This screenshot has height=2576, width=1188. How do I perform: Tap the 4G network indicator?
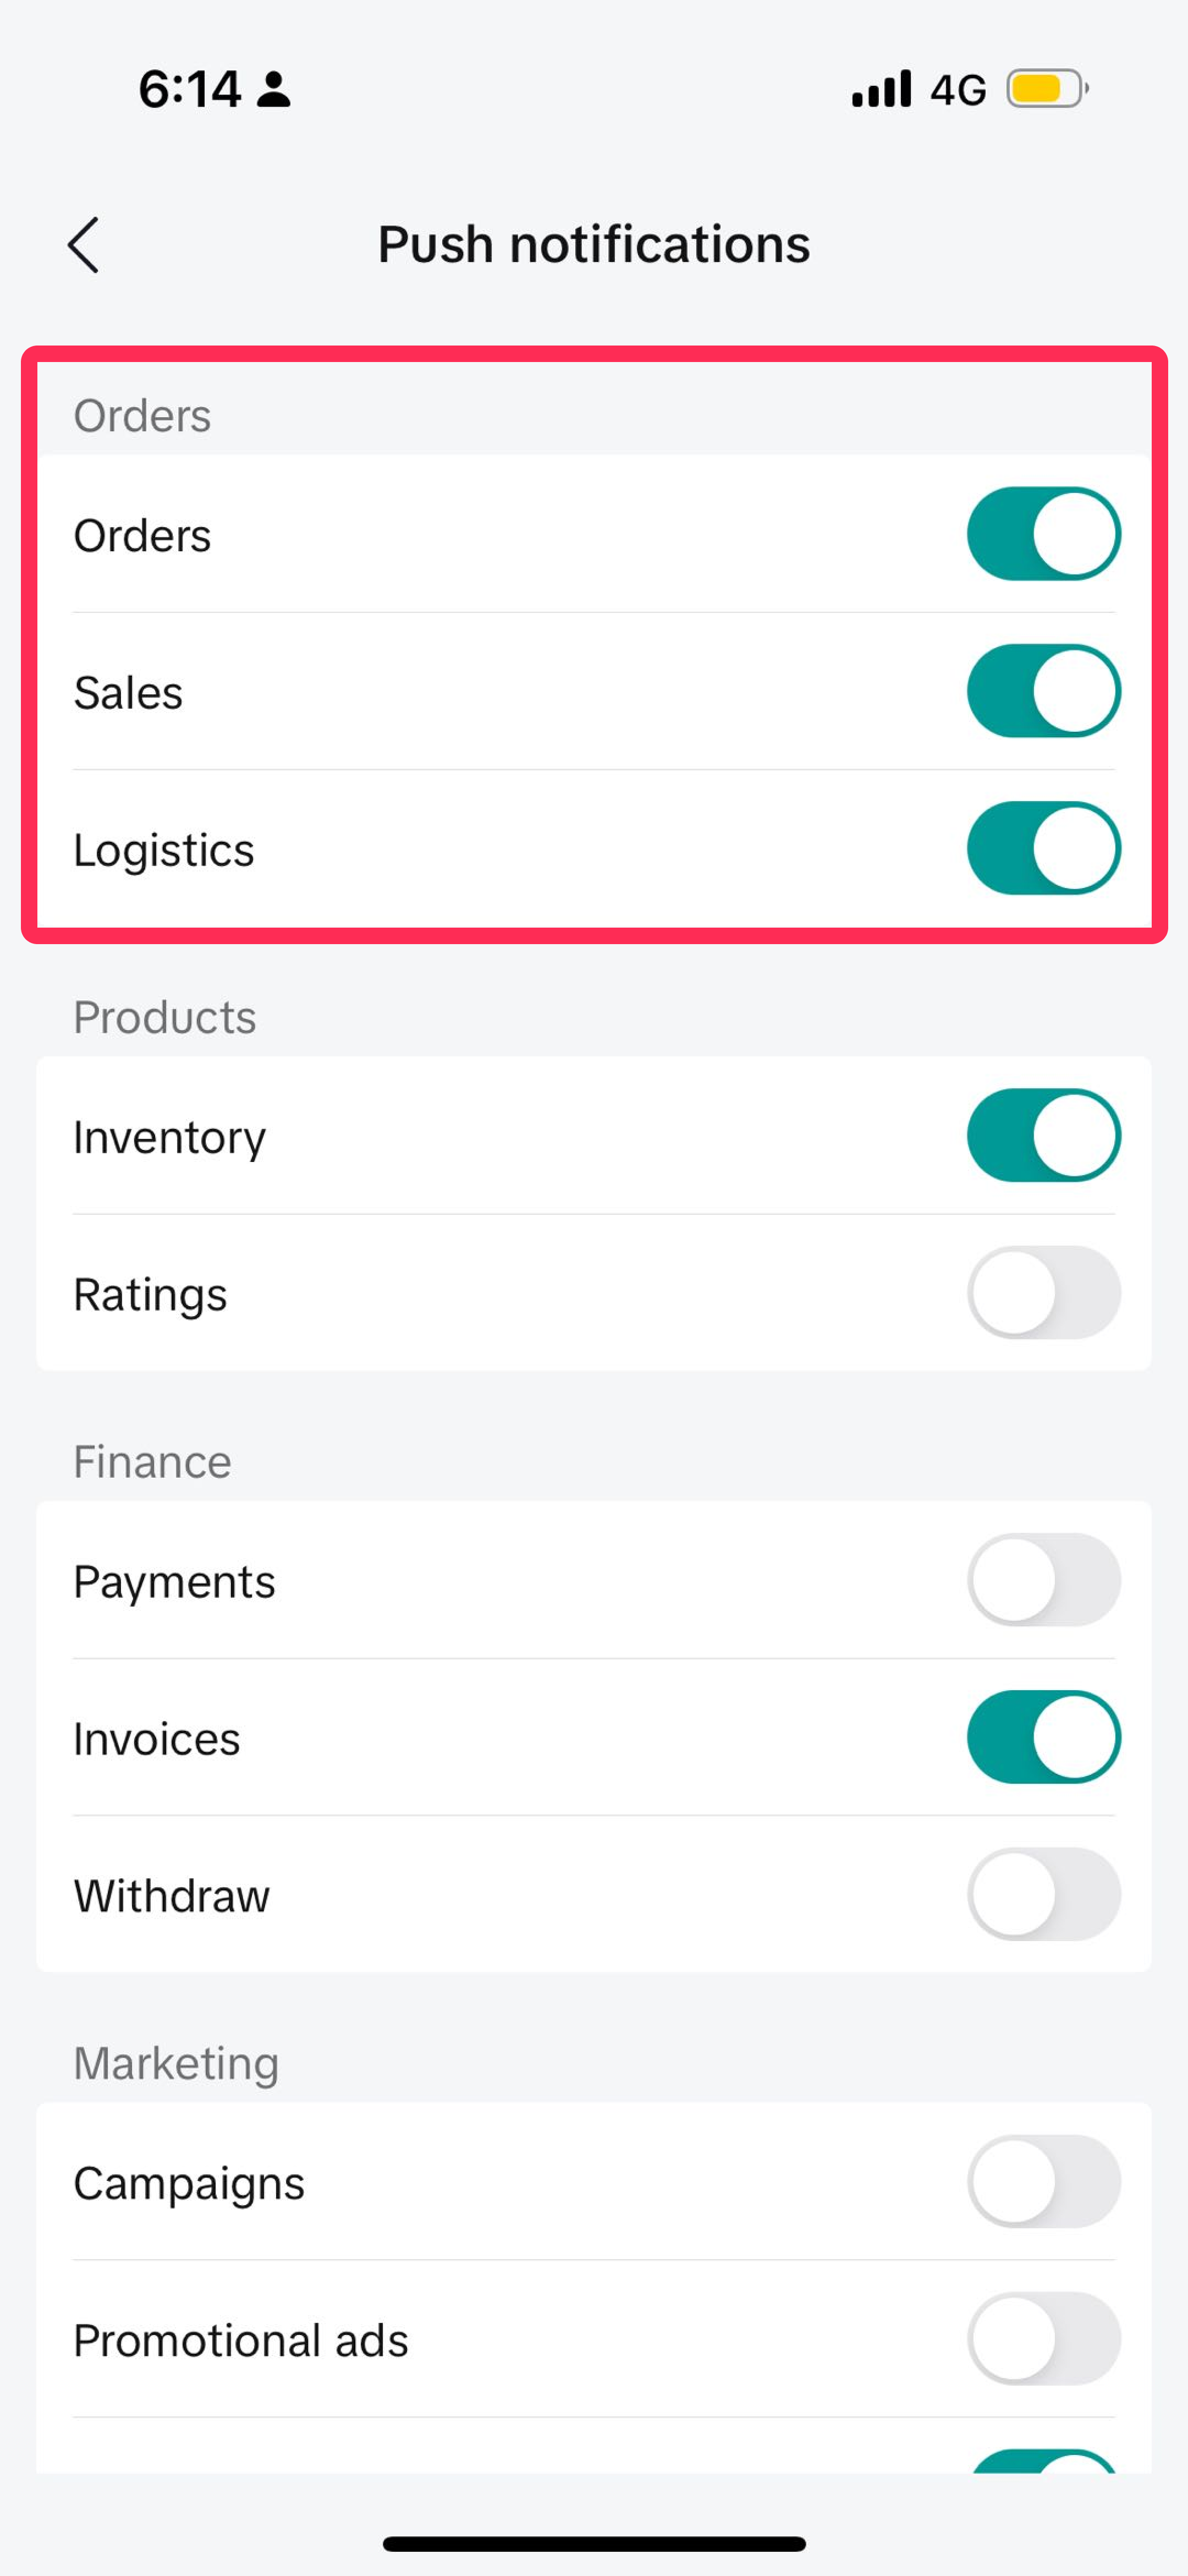(x=958, y=90)
